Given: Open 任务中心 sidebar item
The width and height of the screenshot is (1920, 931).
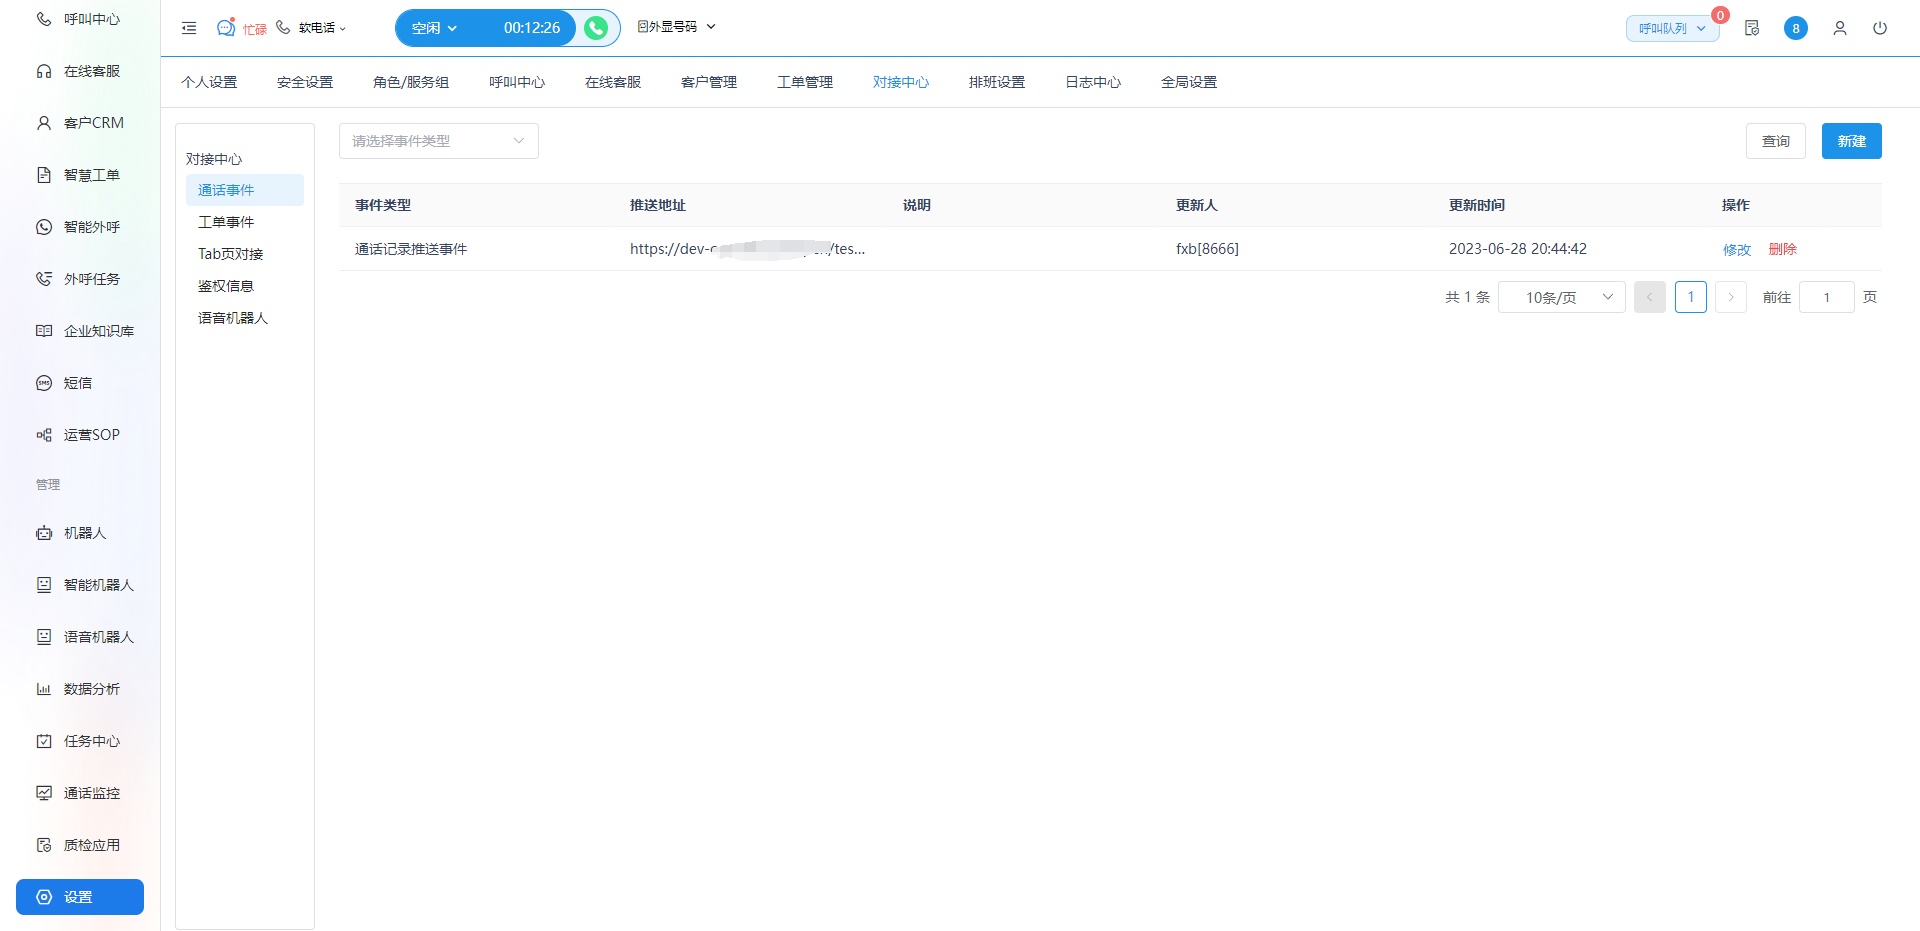Looking at the screenshot, I should [80, 741].
